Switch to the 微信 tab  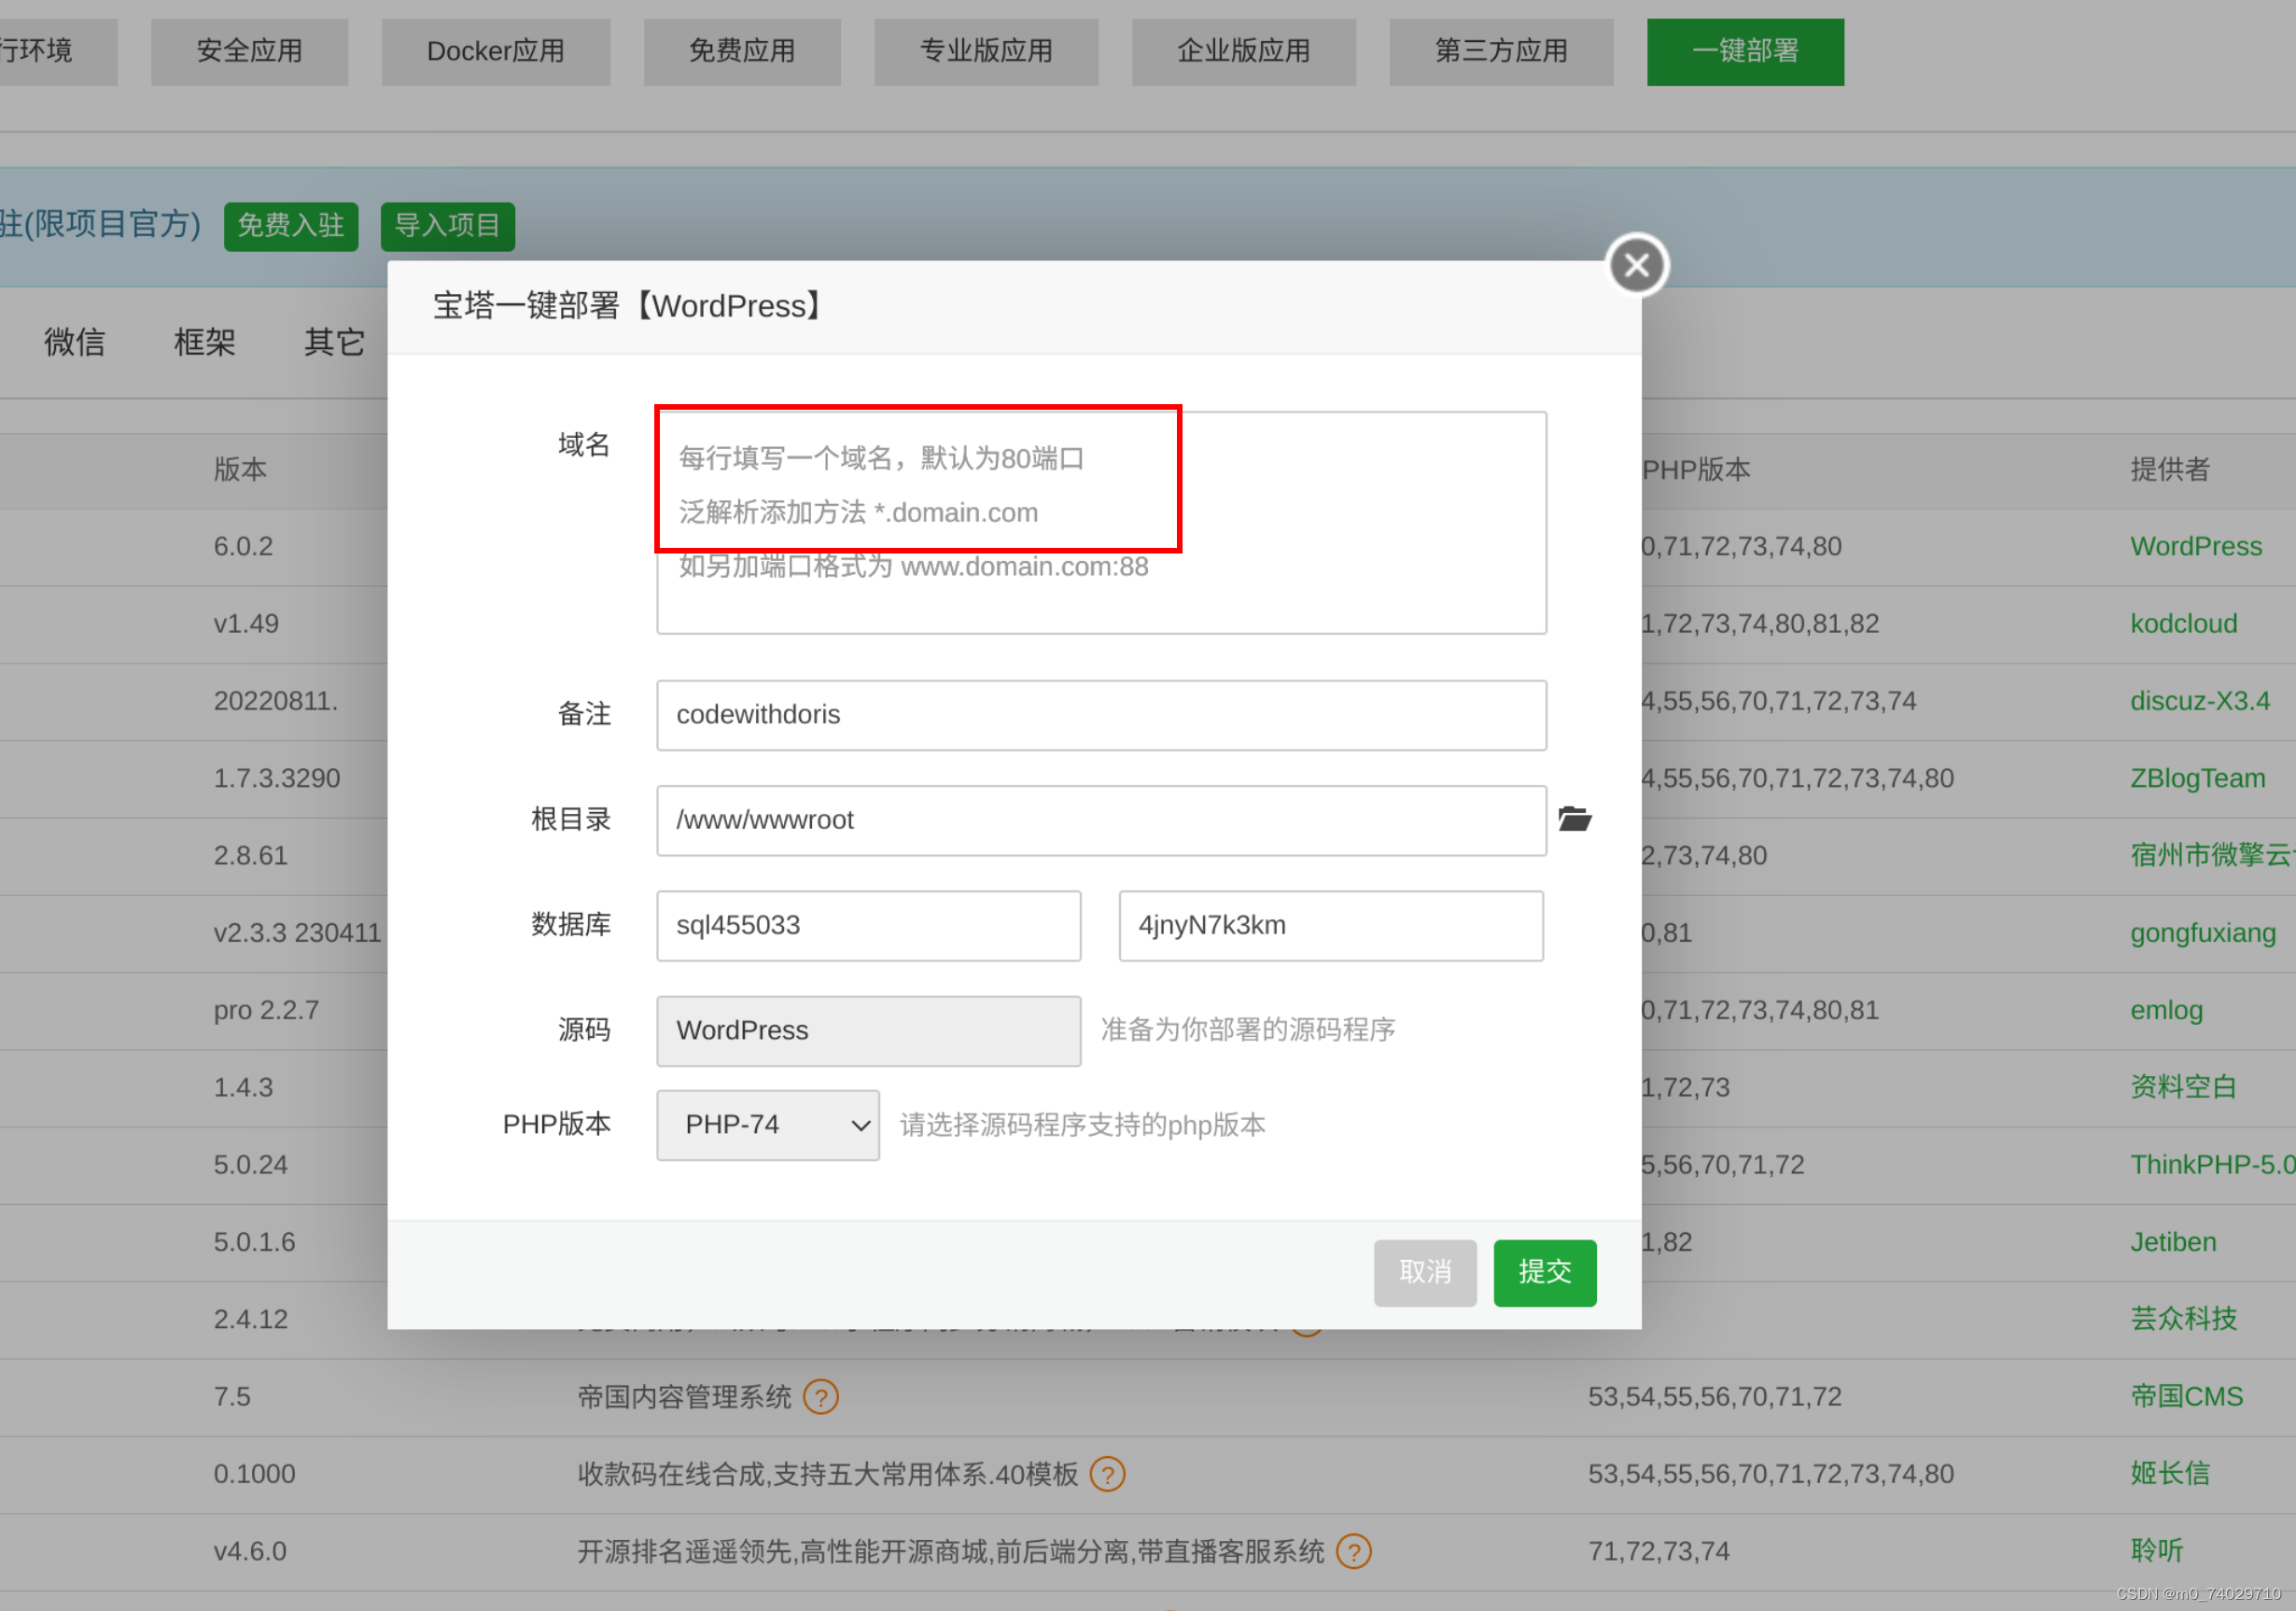75,342
